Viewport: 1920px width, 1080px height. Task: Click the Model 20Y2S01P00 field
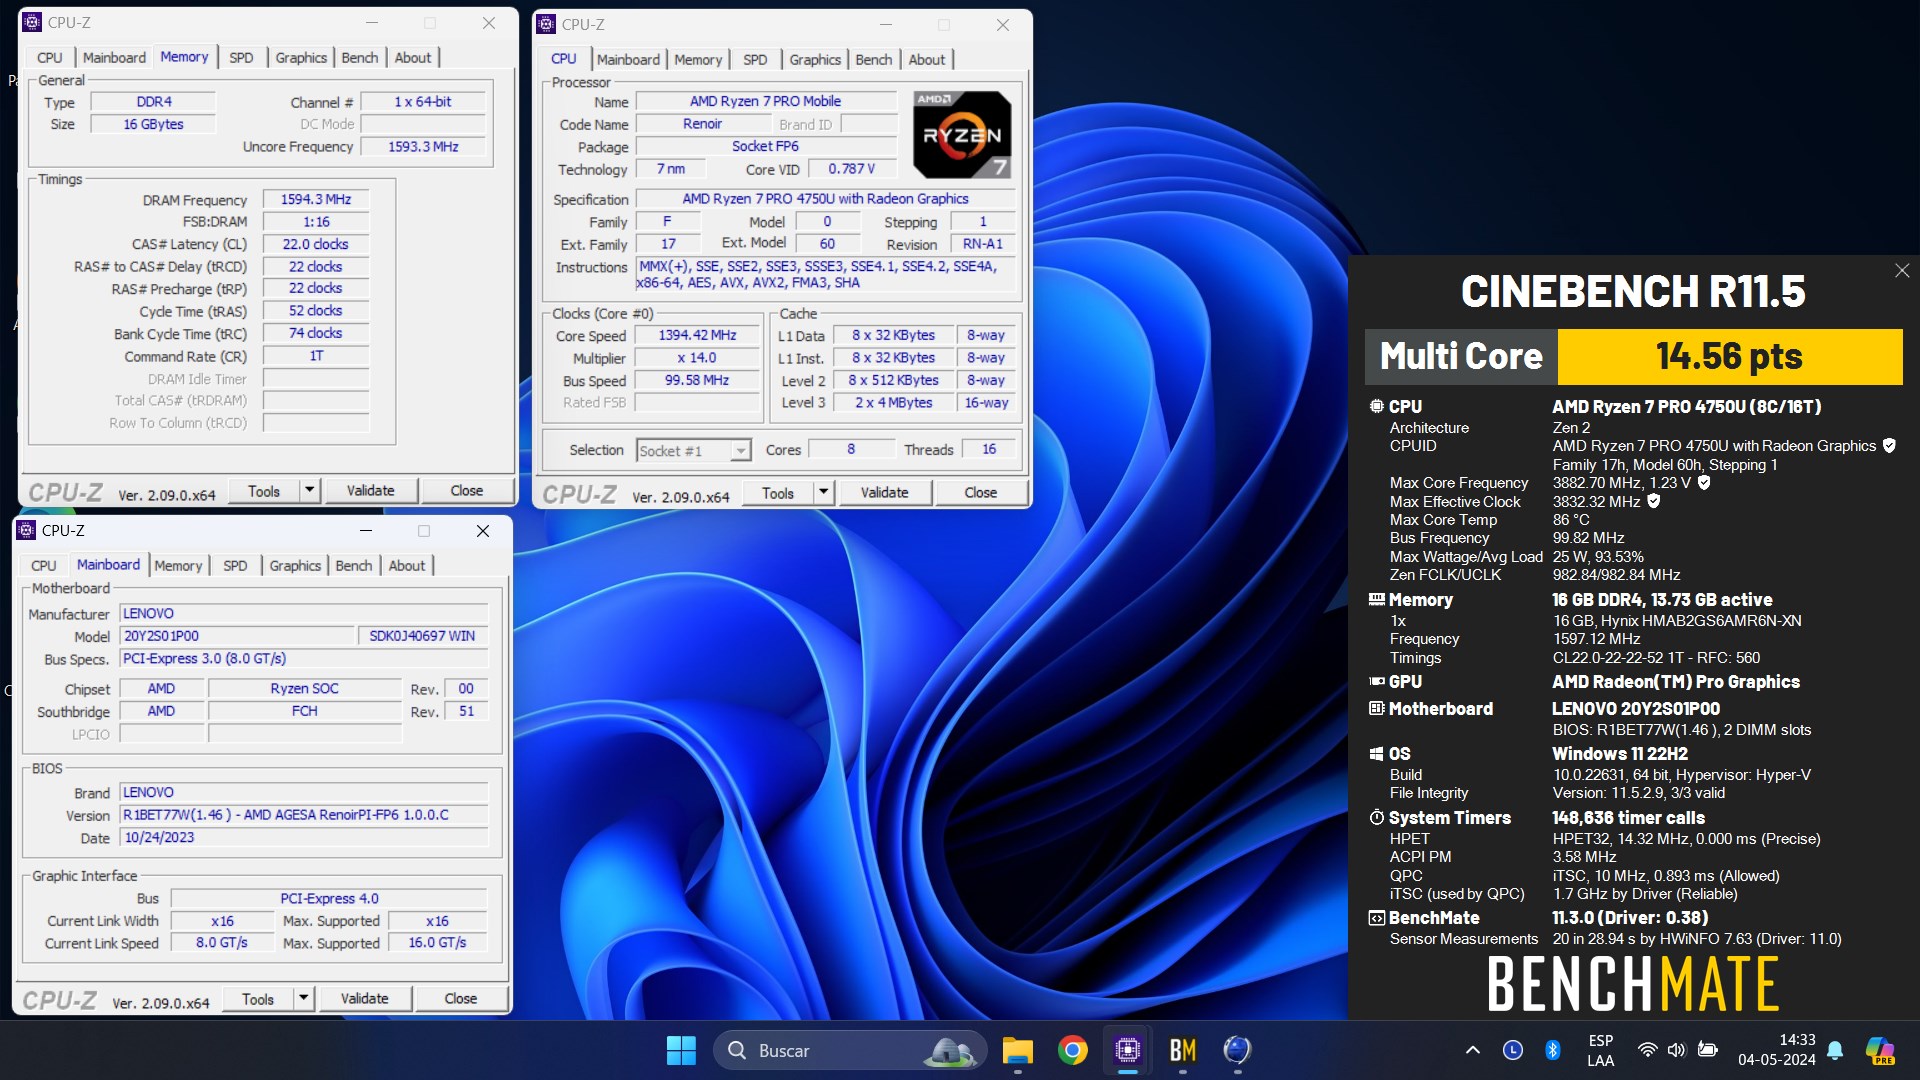[237, 636]
